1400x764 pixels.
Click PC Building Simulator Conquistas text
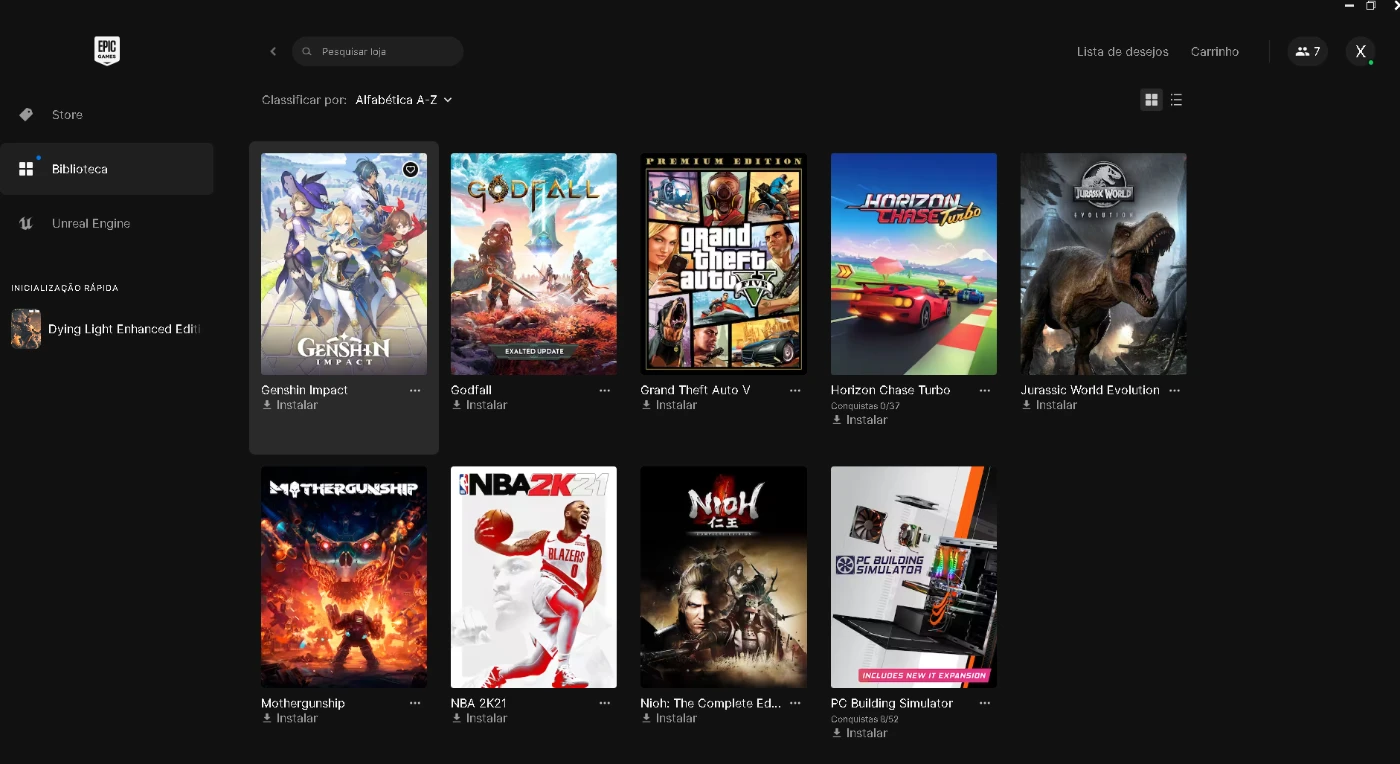(866, 719)
